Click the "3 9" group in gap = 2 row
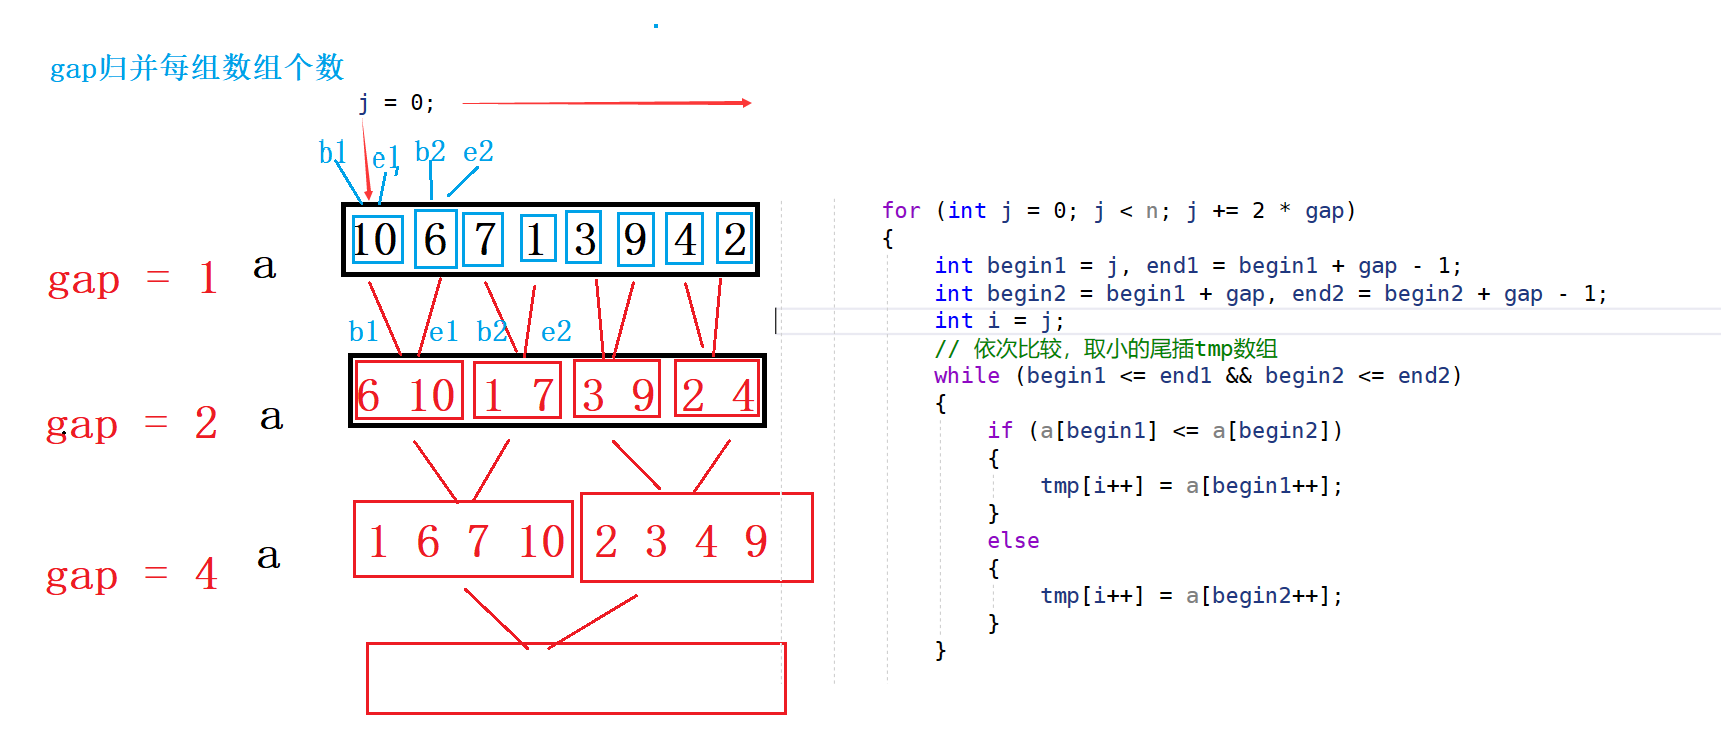This screenshot has height=745, width=1721. 617,389
